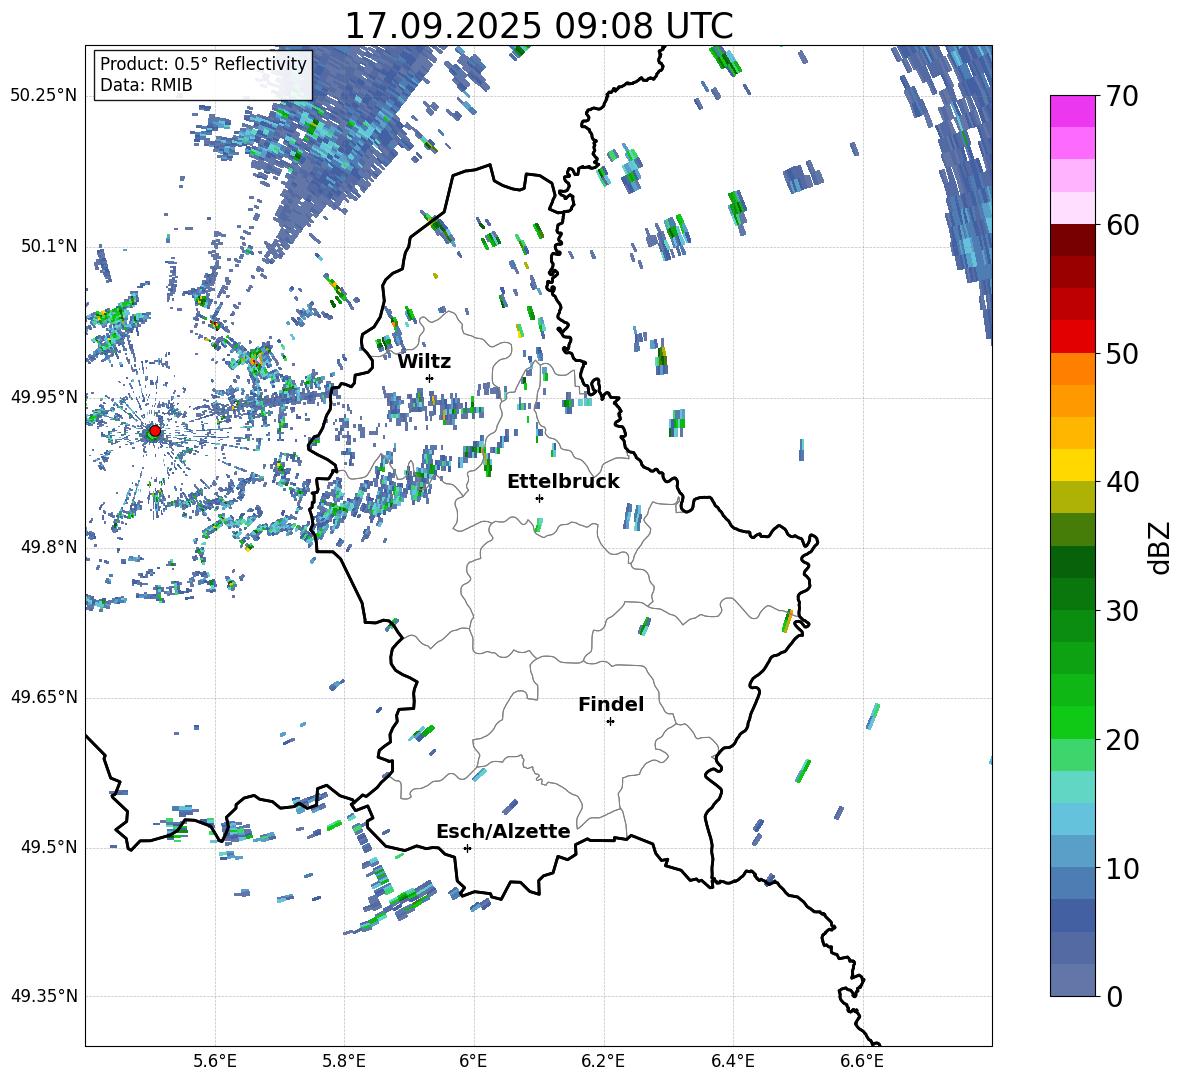
Task: Click the Data: RMIB legend line
Action: 146,85
